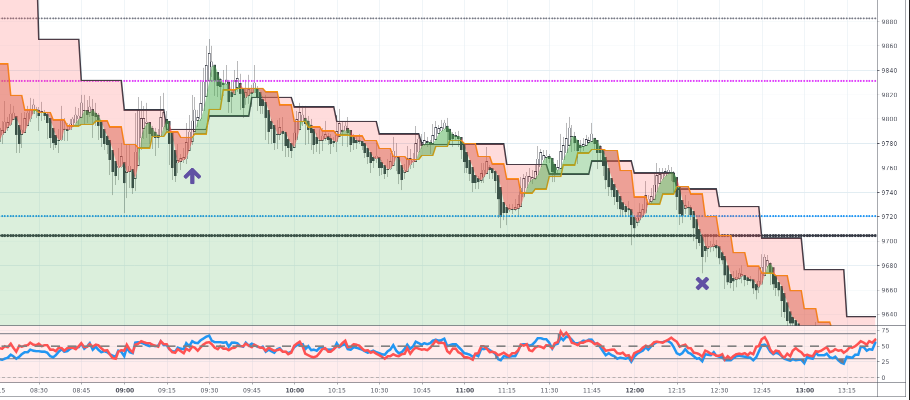Image resolution: width=910 pixels, height=400 pixels.
Task: Click the 12:00 time axis label
Action: coord(635,390)
